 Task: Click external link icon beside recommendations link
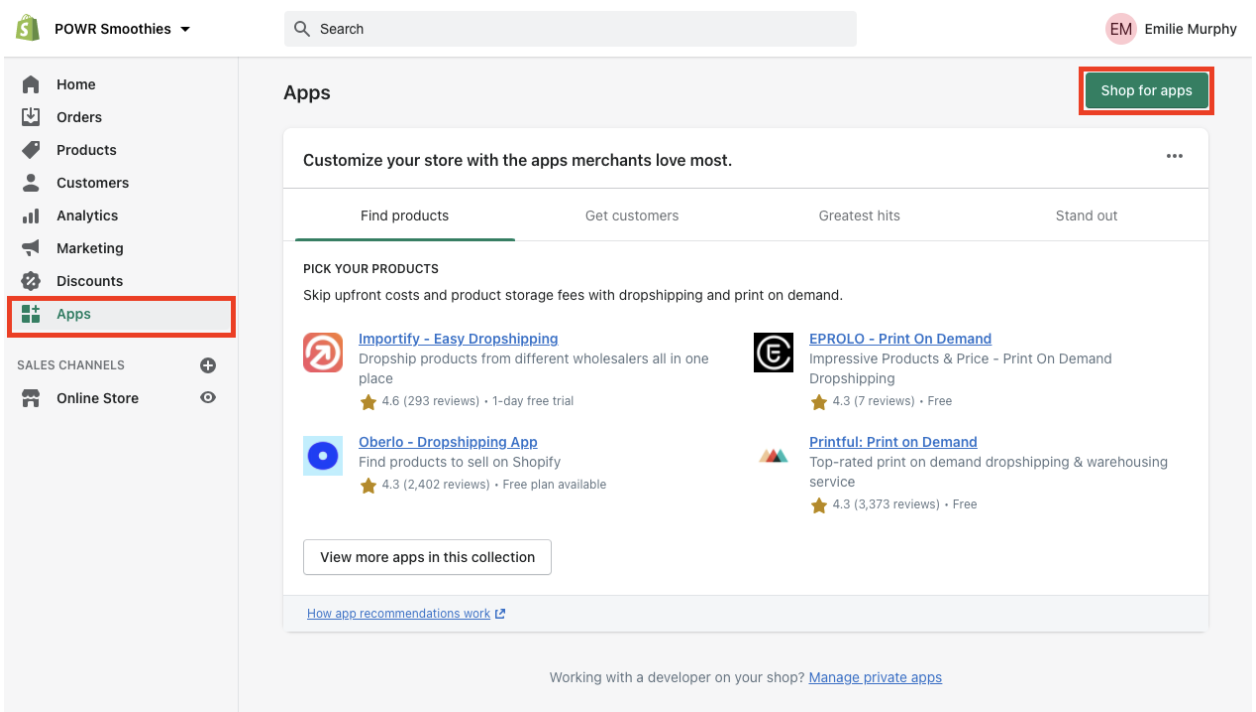point(500,614)
